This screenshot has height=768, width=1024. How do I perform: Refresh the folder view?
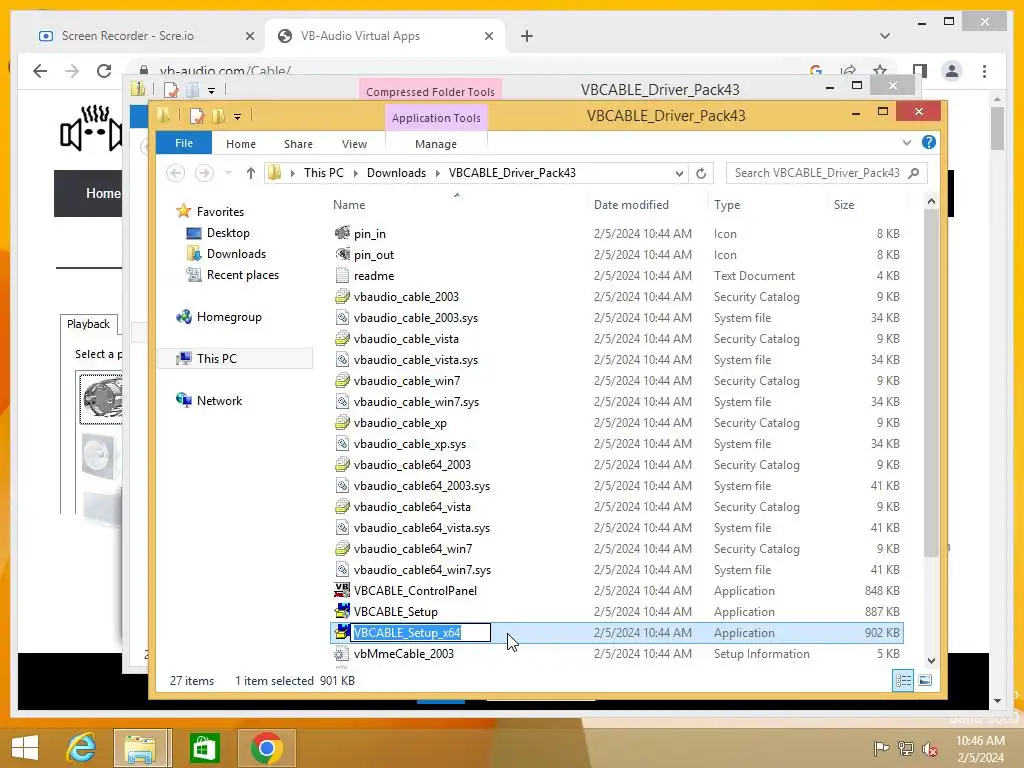[x=701, y=173]
